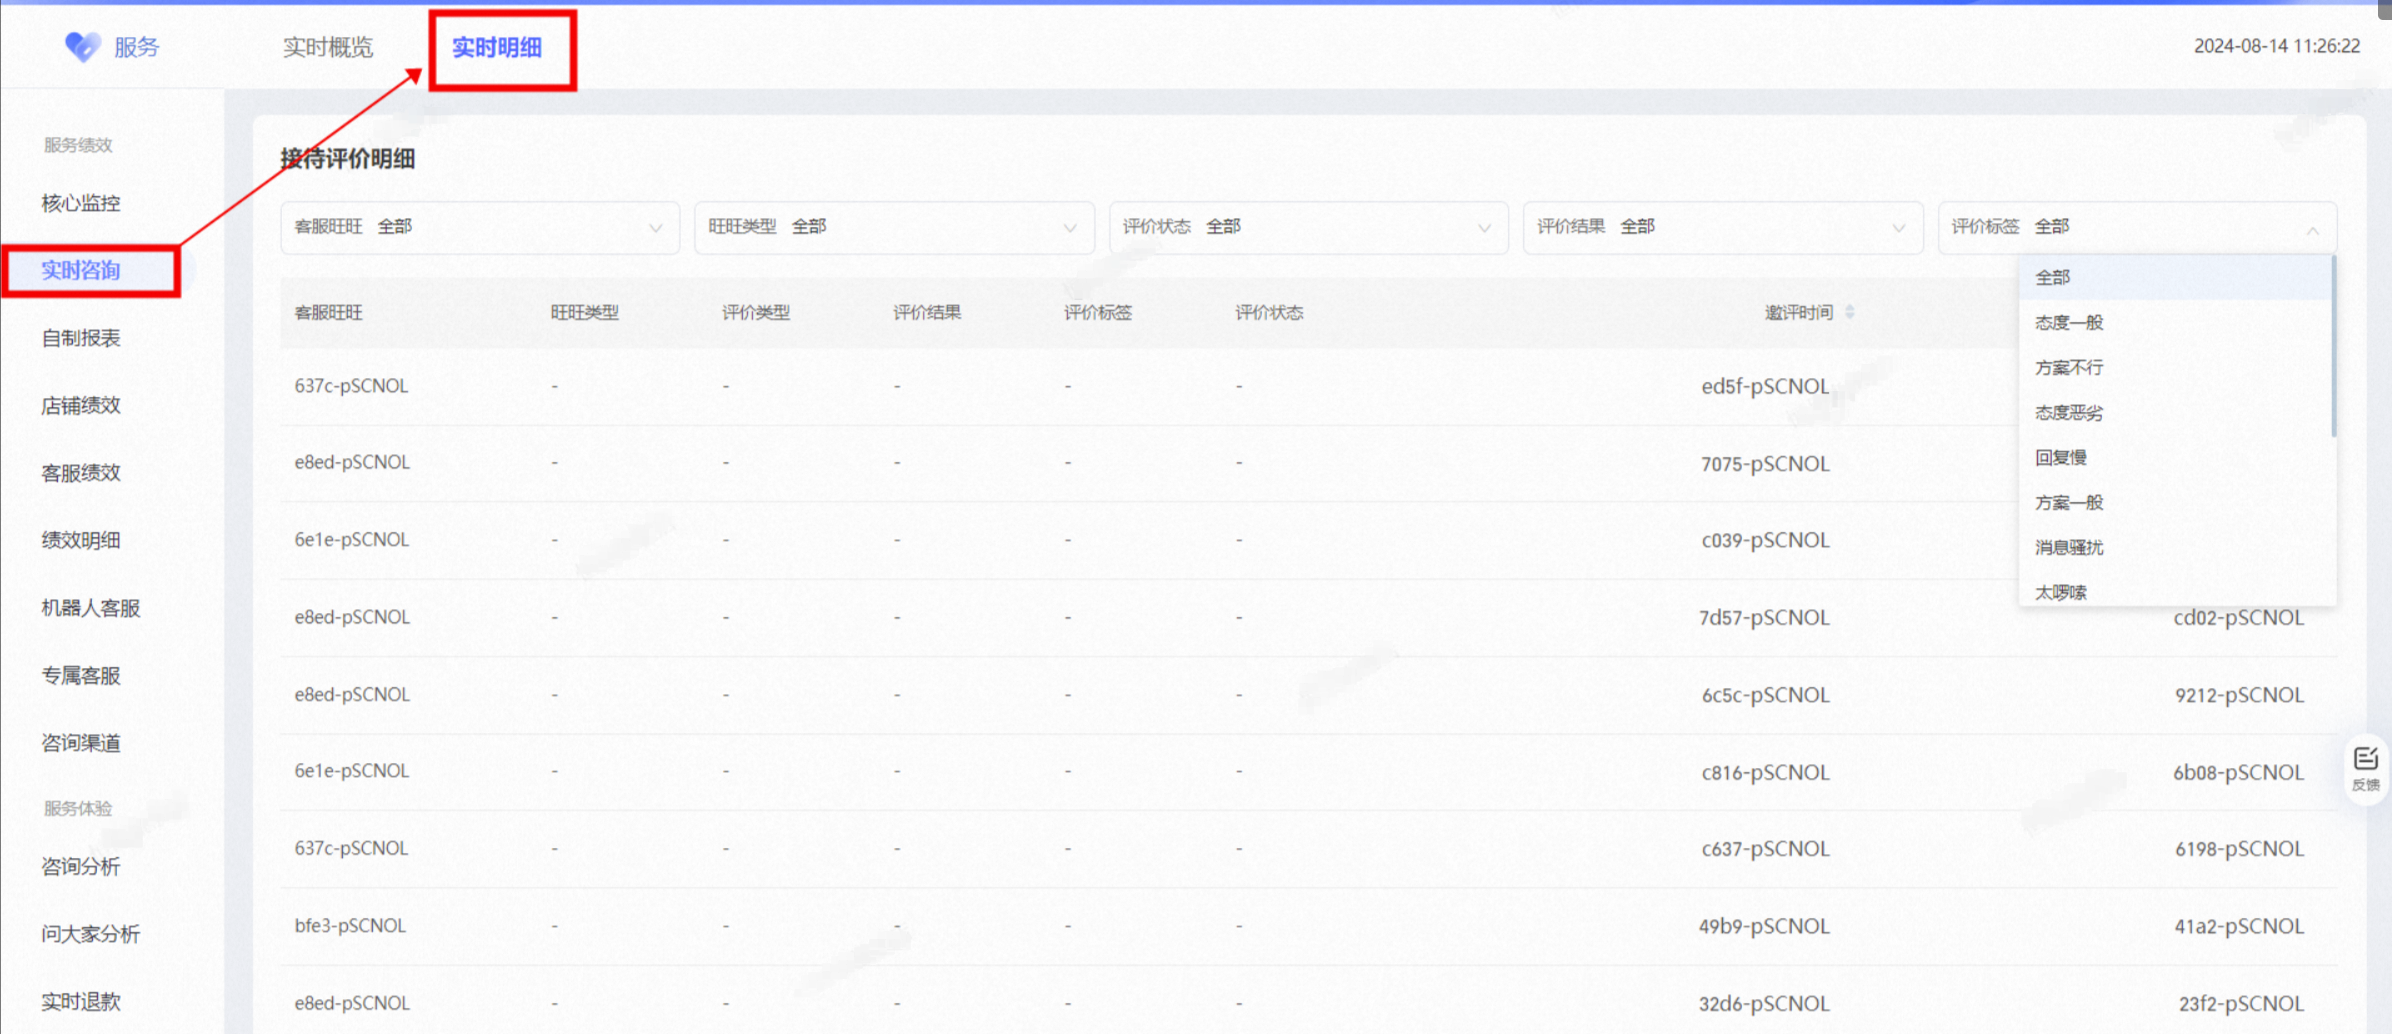Image resolution: width=2392 pixels, height=1034 pixels.
Task: Click the 7d57-pSCNOL cell
Action: [1764, 618]
